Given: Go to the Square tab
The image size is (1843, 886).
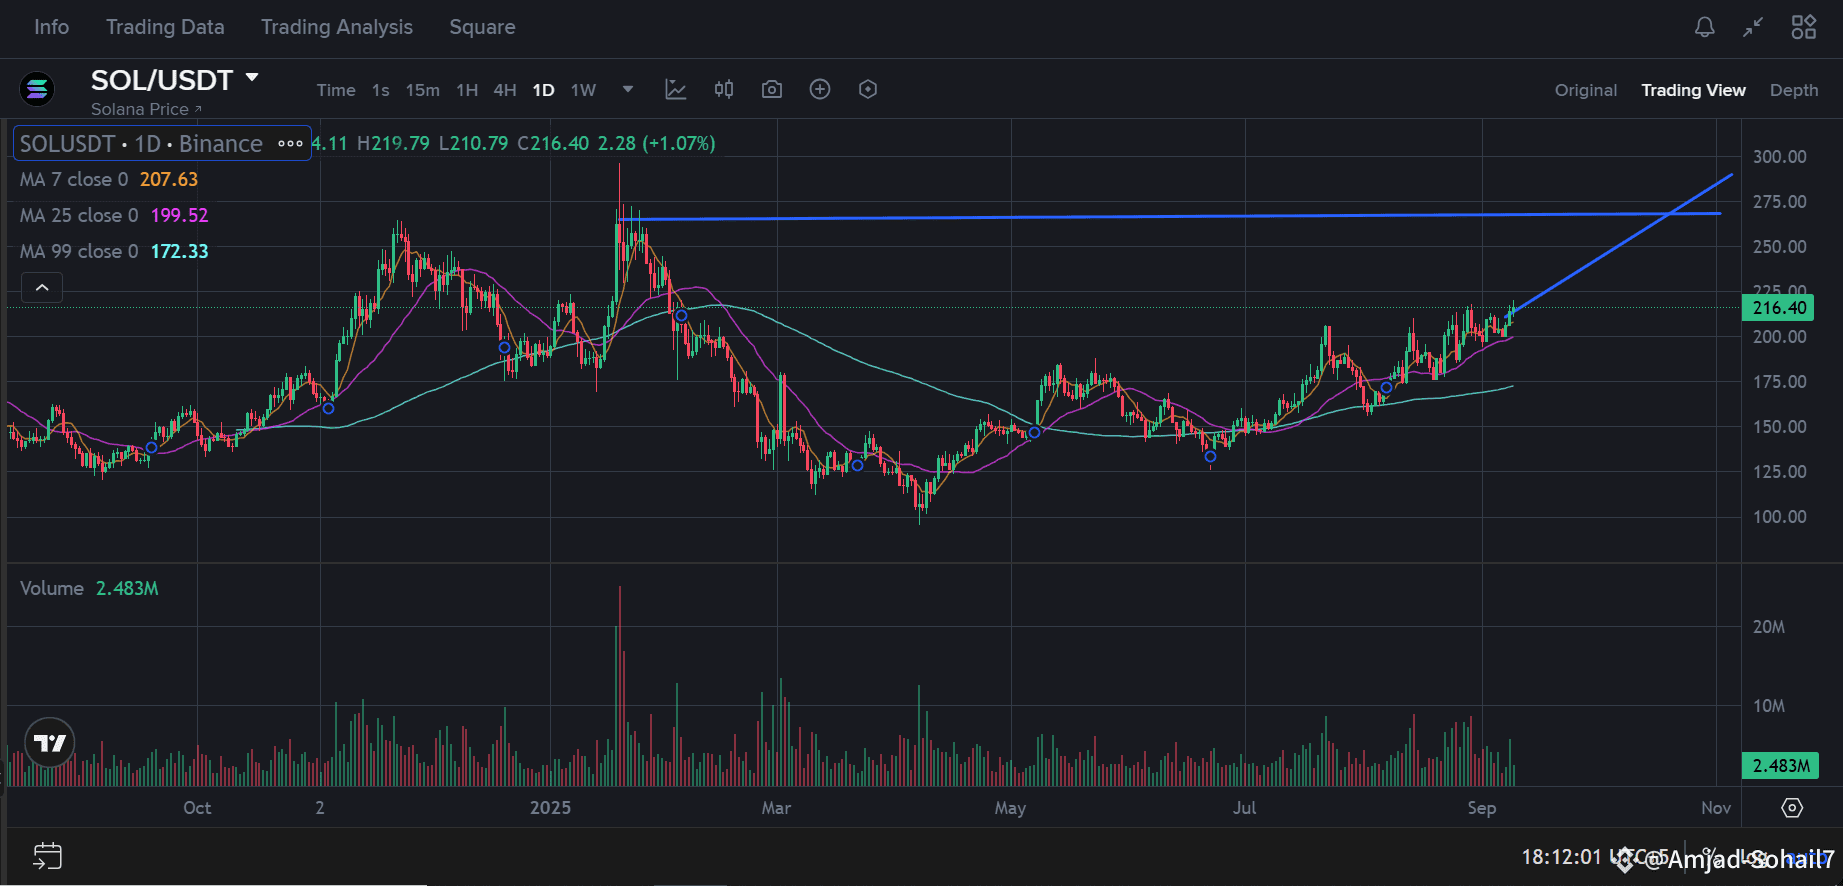Looking at the screenshot, I should click(x=482, y=27).
